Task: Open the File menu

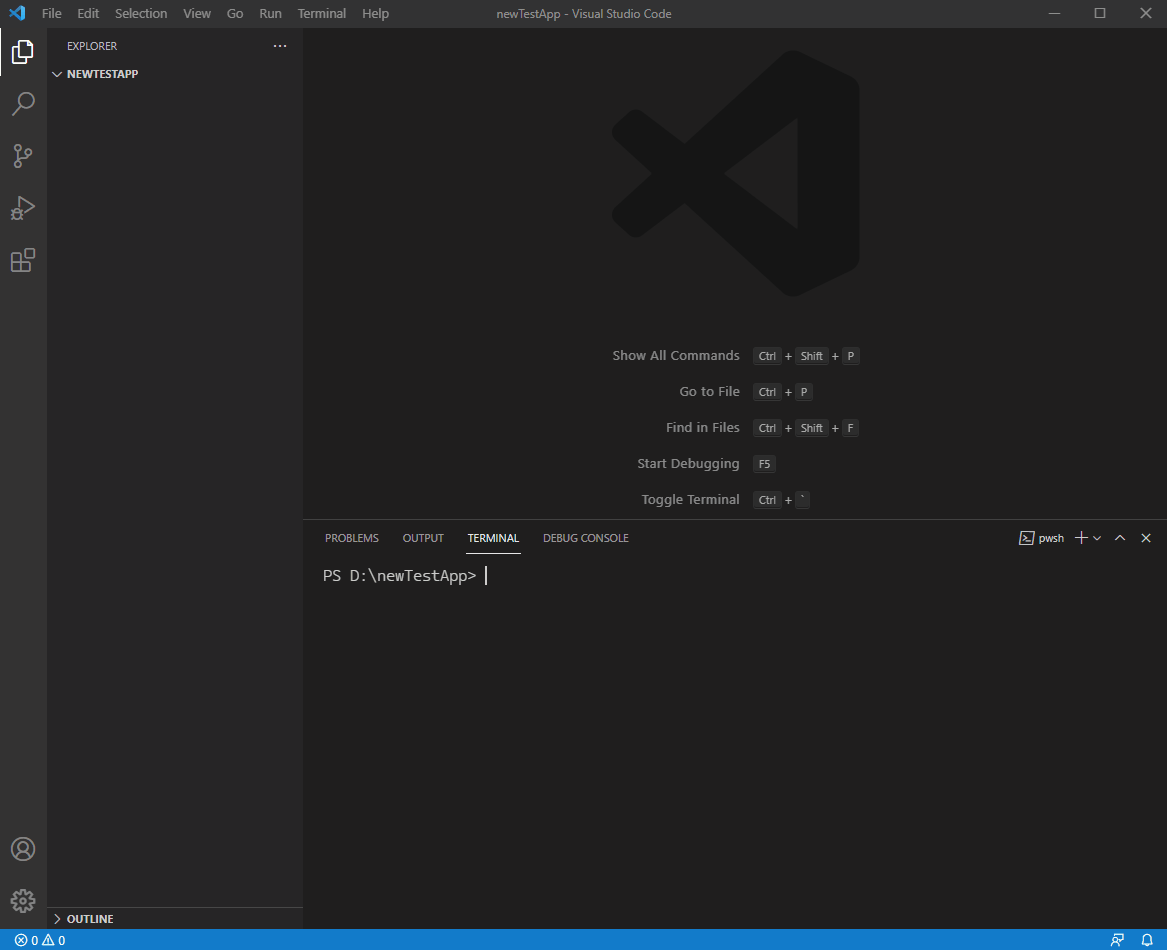Action: pos(51,13)
